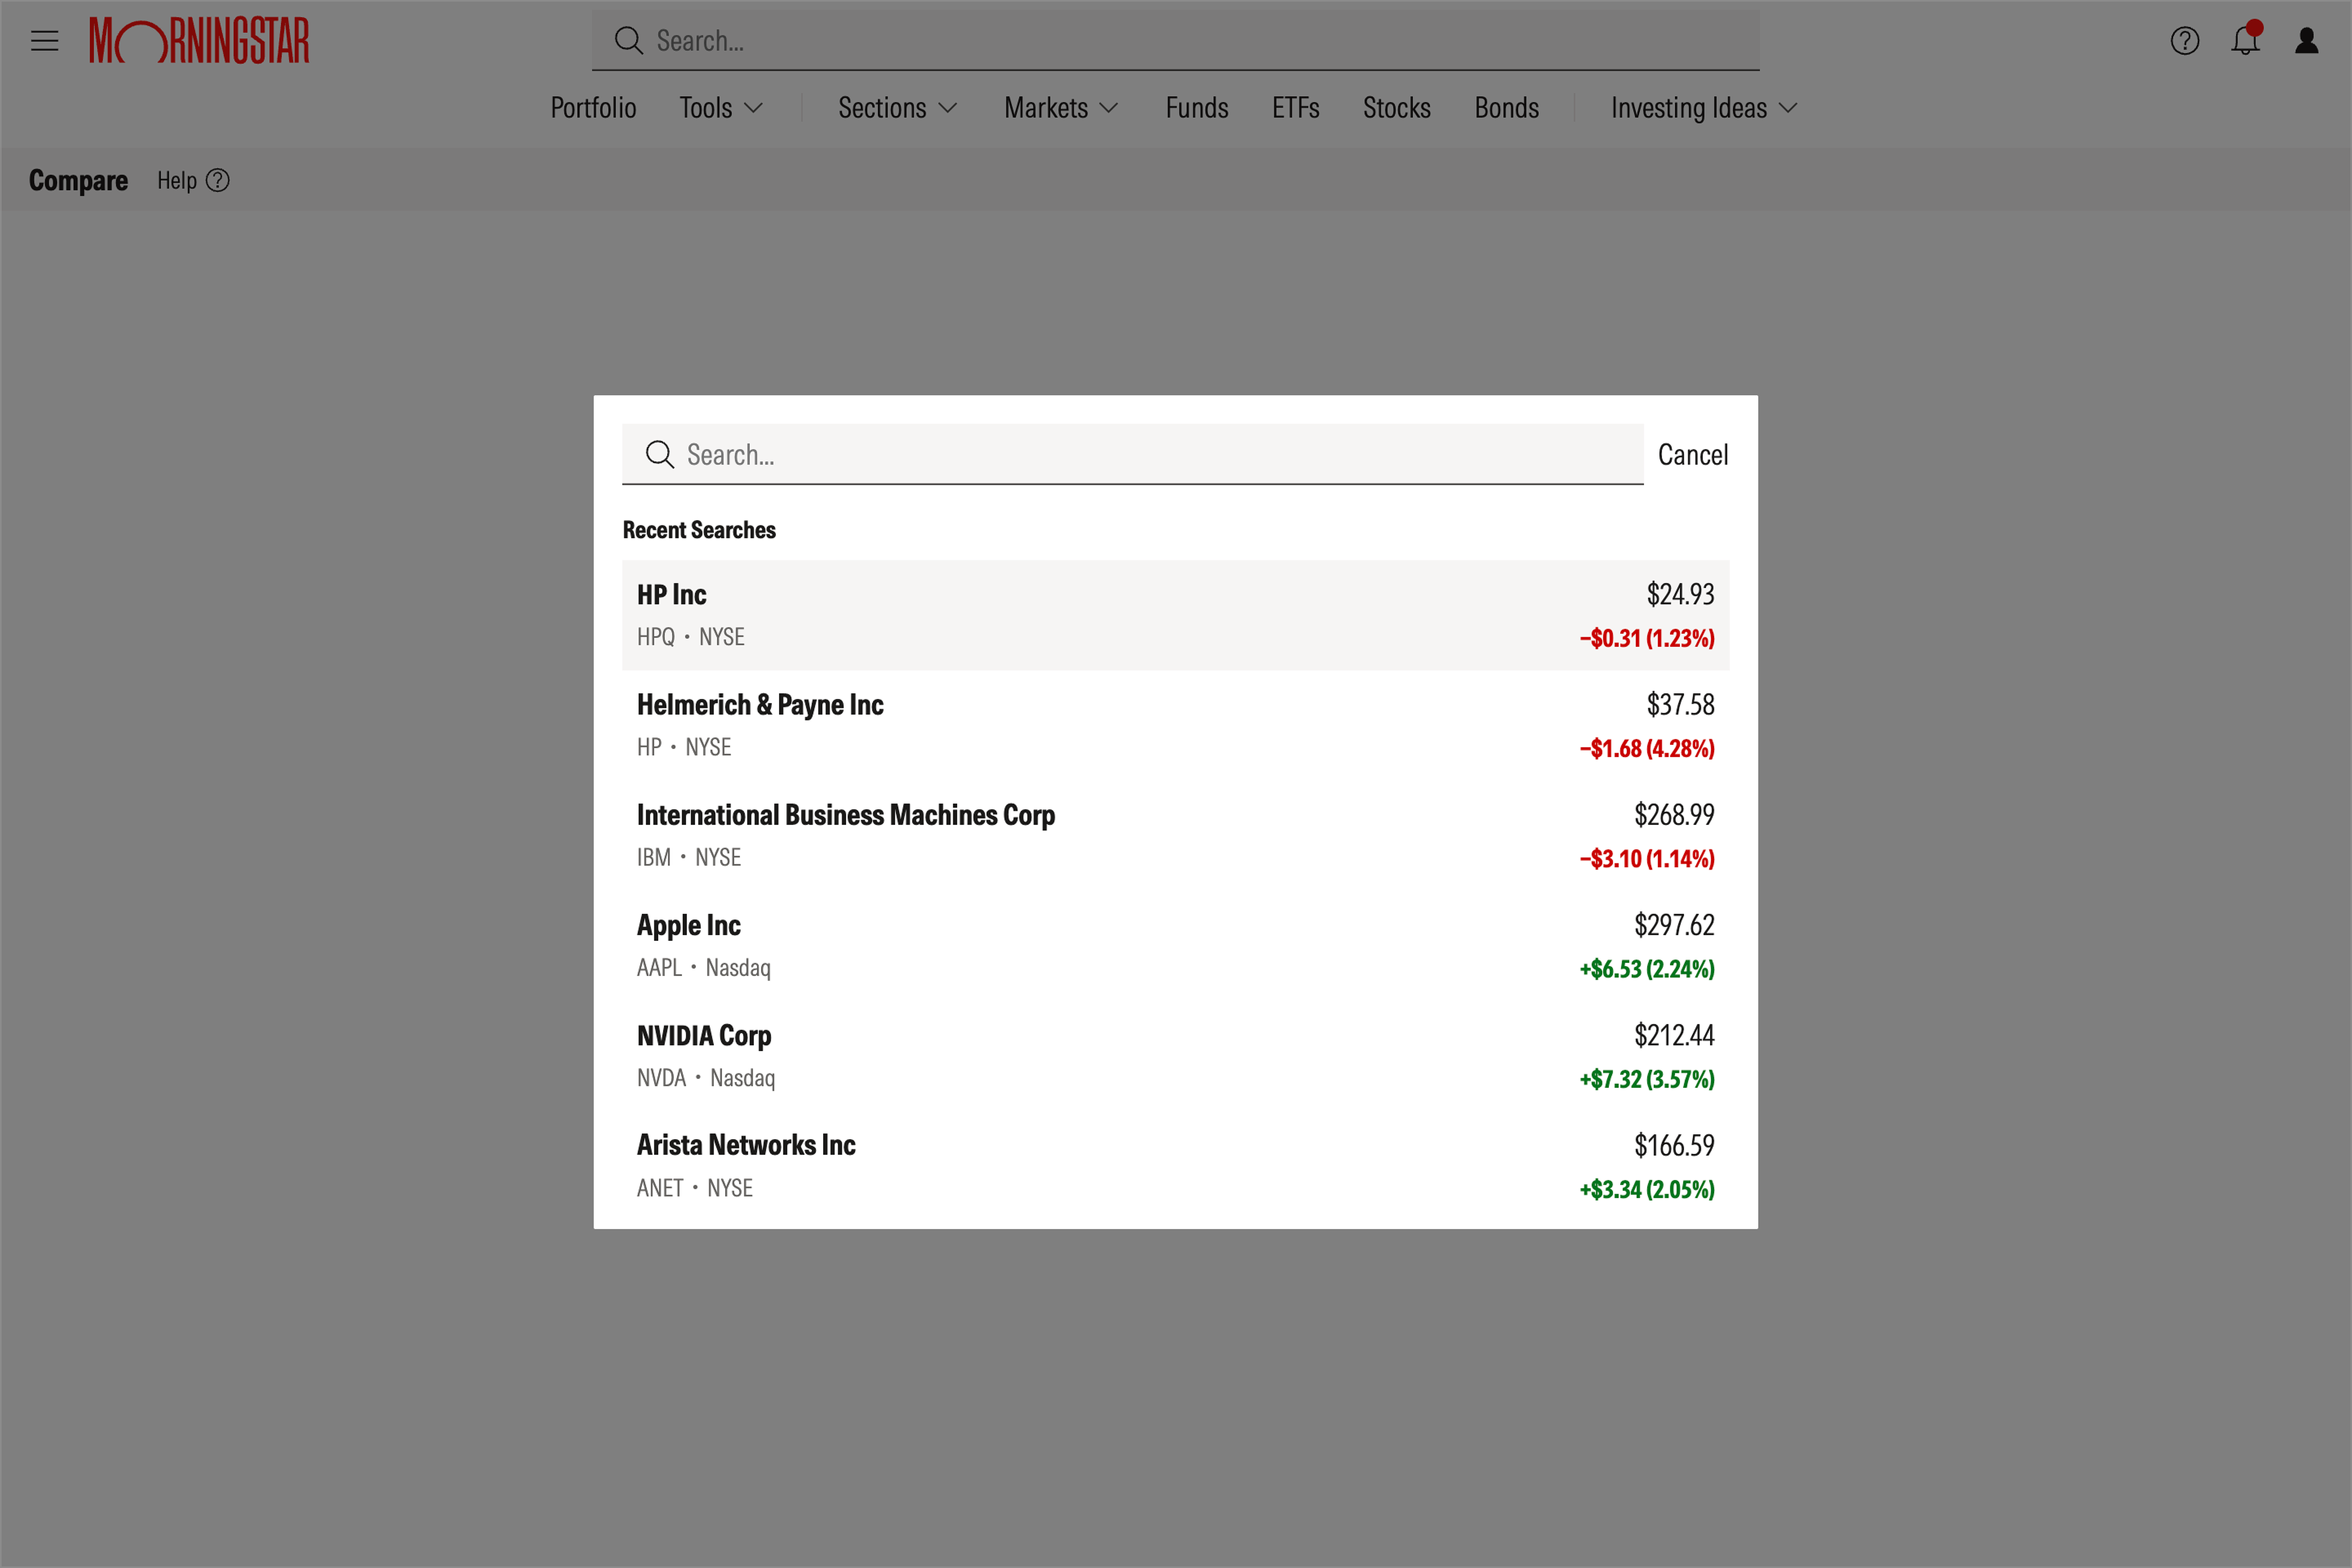The height and width of the screenshot is (1568, 2352).
Task: Open the help question mark icon in header
Action: pos(2185,41)
